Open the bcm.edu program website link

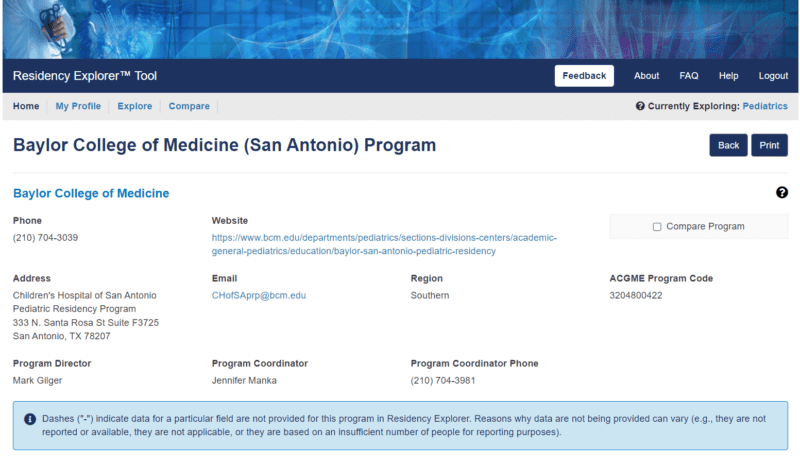point(384,244)
